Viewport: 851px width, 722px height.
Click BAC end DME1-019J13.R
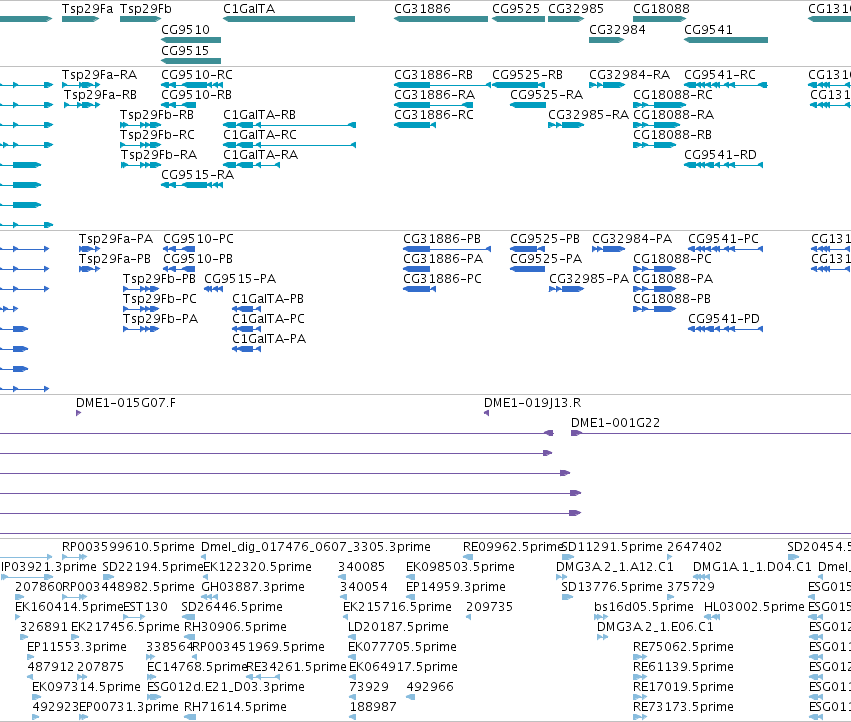[x=486, y=413]
